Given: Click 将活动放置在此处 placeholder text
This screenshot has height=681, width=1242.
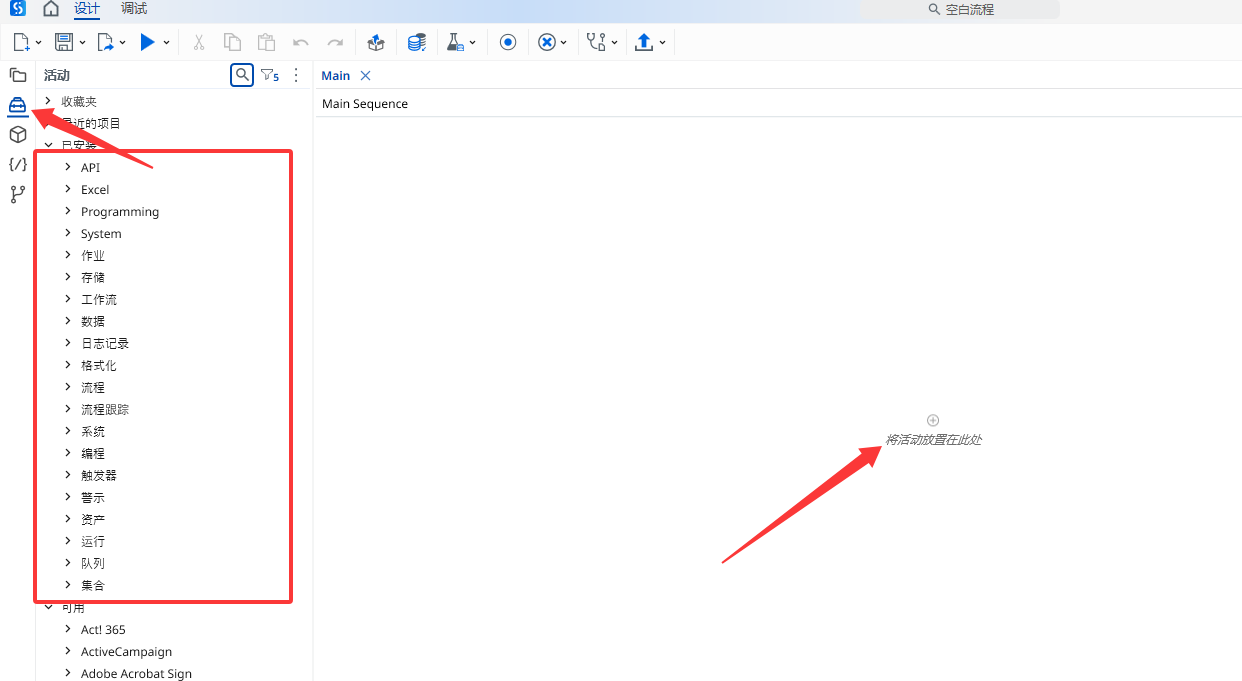Looking at the screenshot, I should coord(933,440).
